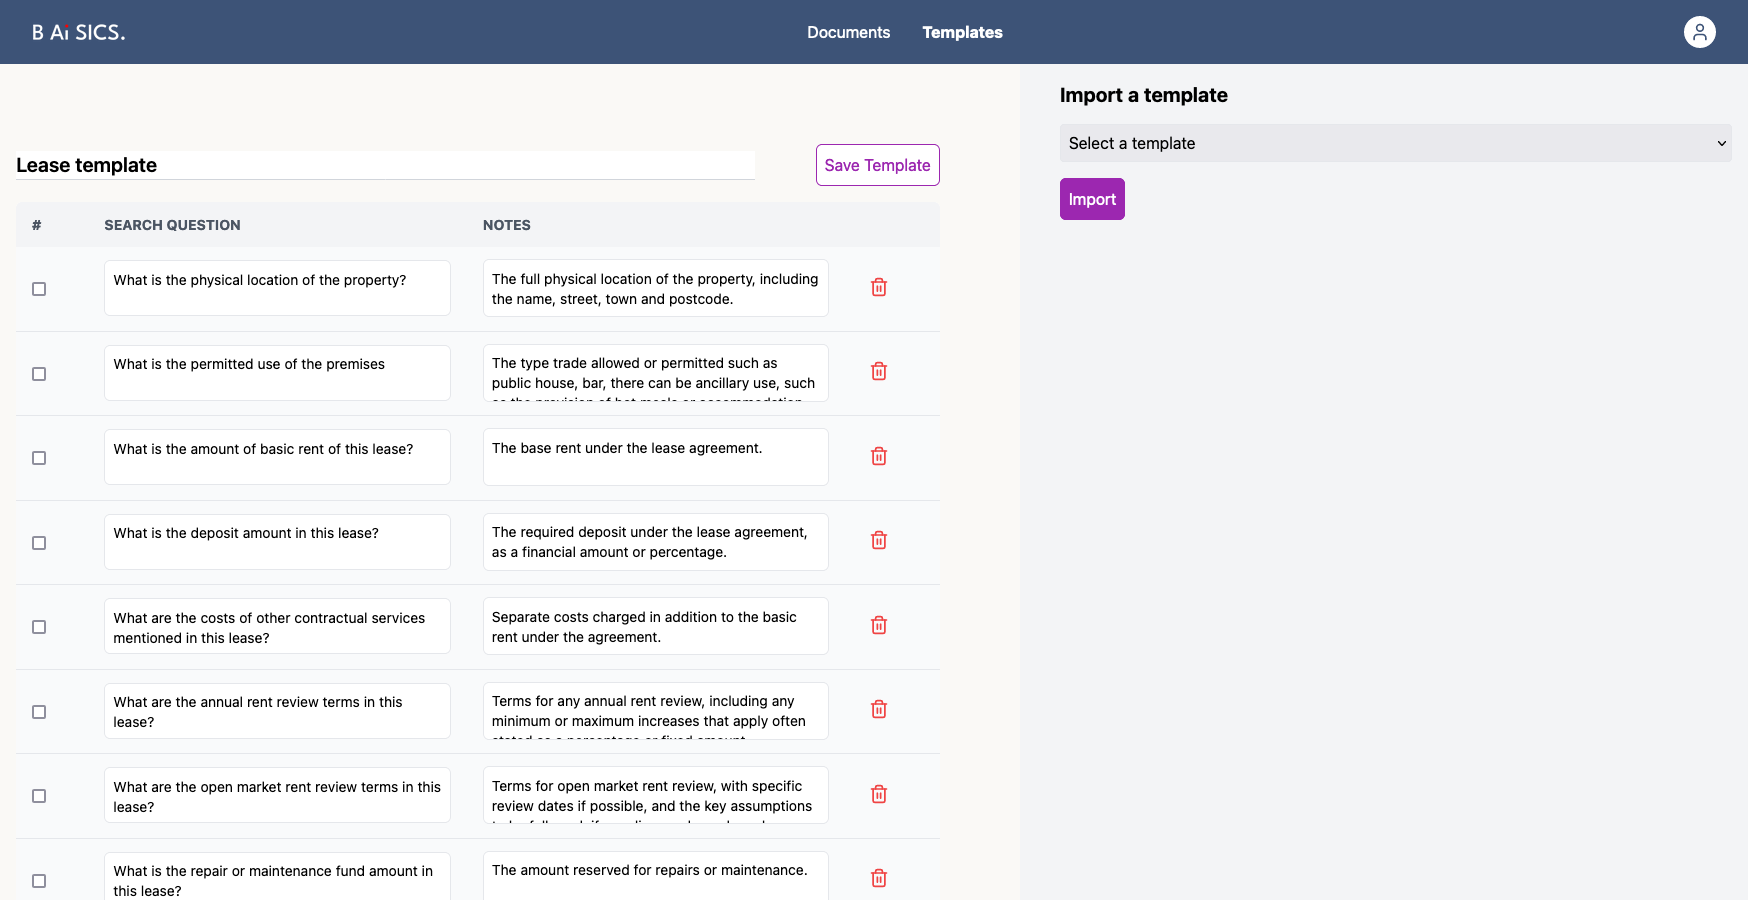Edit the Lease template name field
This screenshot has height=900, width=1748.
pos(385,165)
